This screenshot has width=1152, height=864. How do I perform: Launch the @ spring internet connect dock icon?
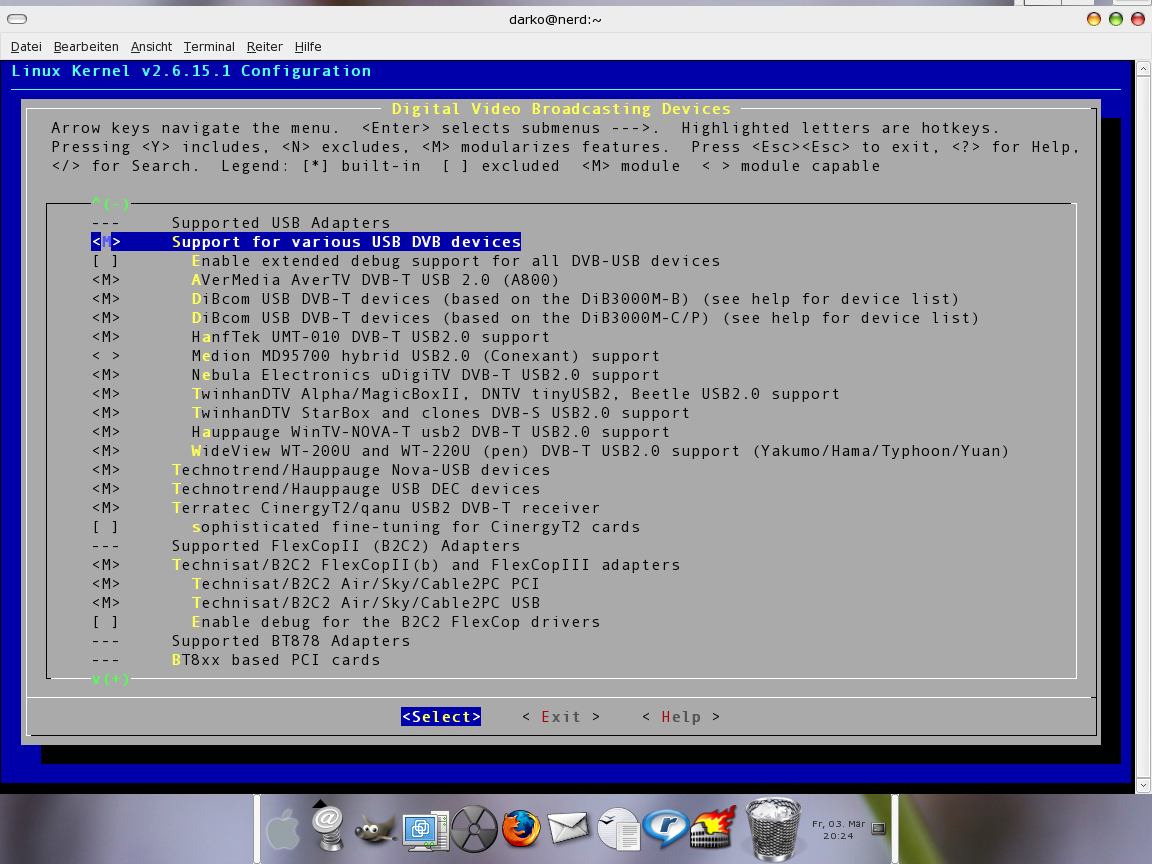pos(327,827)
